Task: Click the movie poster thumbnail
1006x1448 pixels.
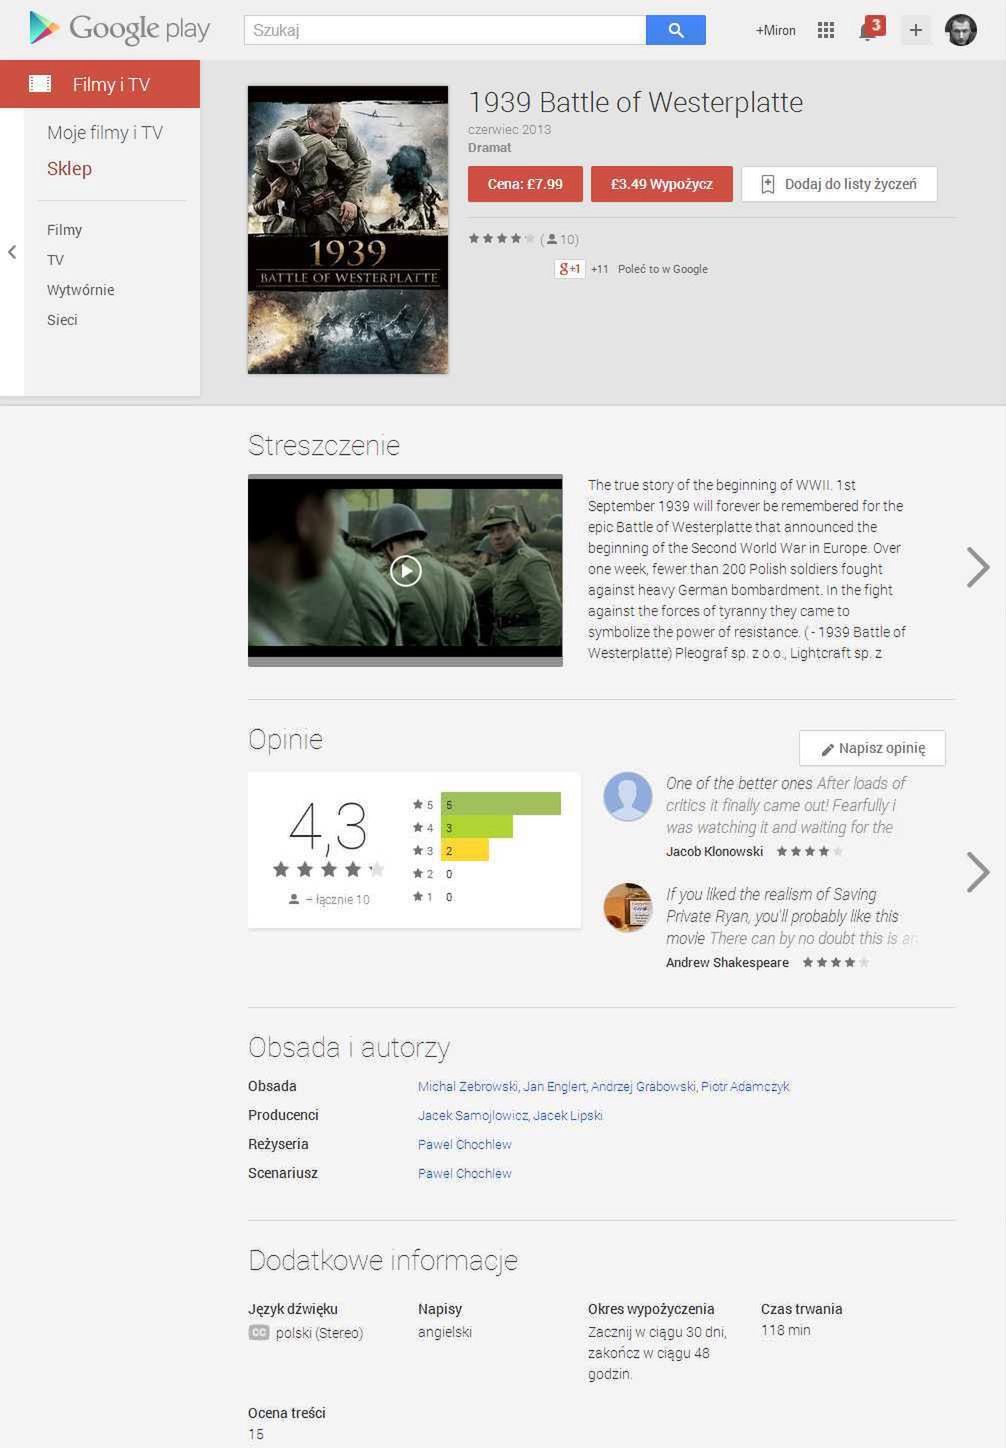Action: (x=348, y=230)
